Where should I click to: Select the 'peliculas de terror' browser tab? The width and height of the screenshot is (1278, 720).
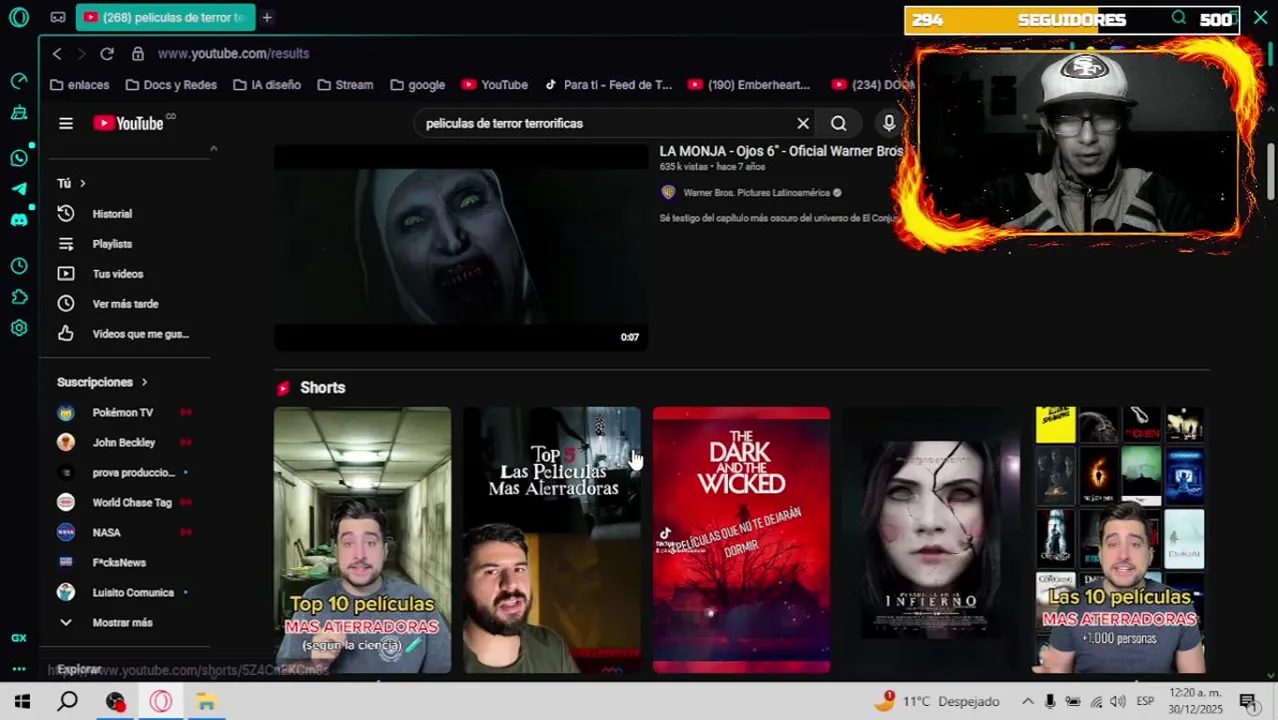(165, 17)
